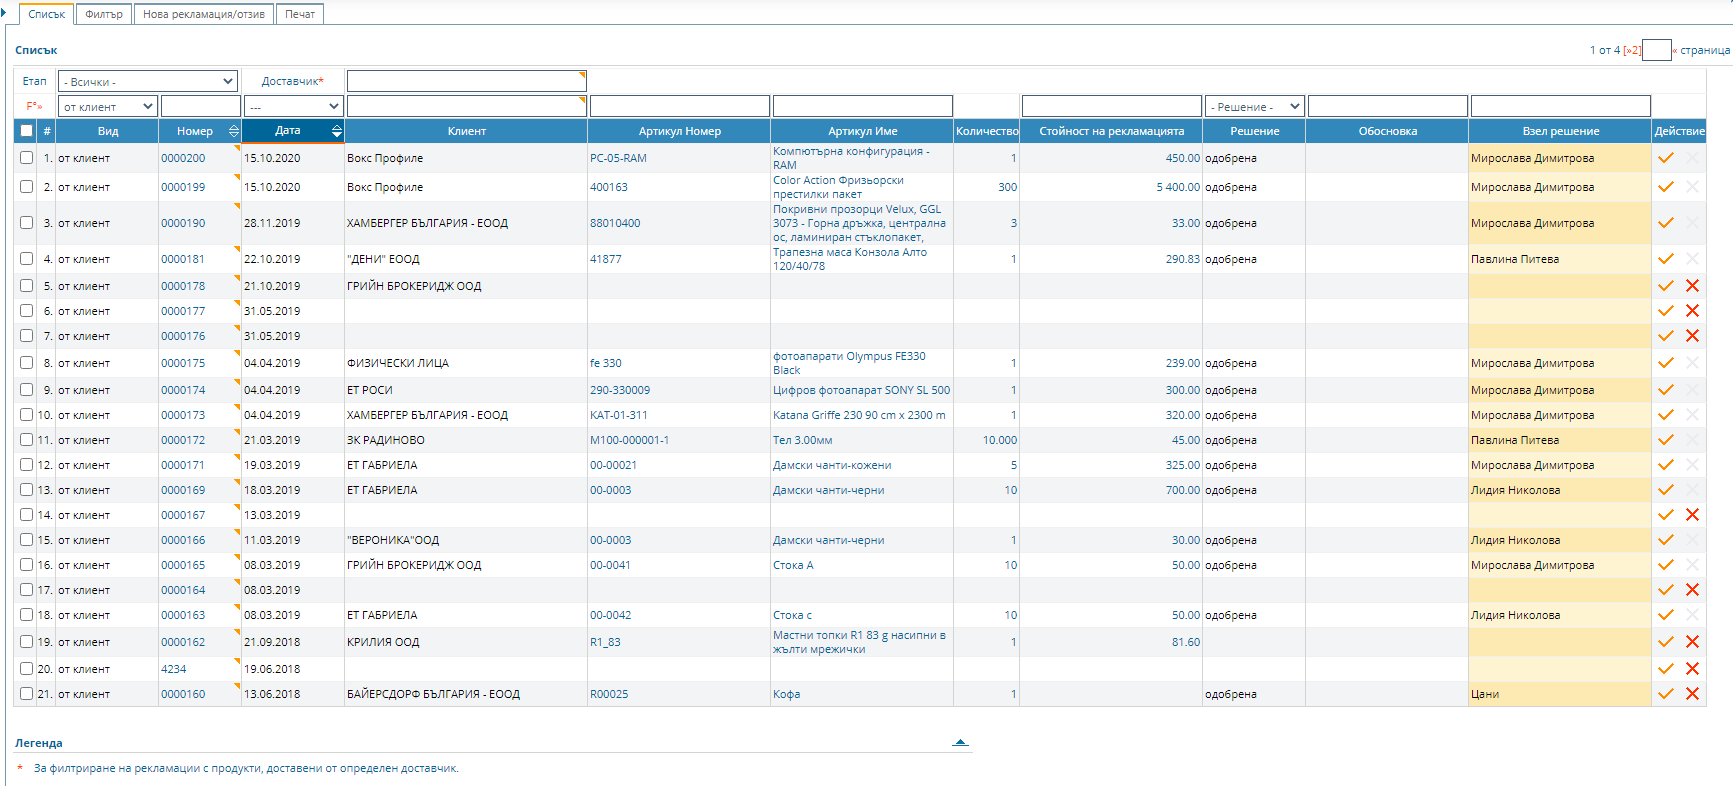Go to page 2 pagination link

[1631, 50]
